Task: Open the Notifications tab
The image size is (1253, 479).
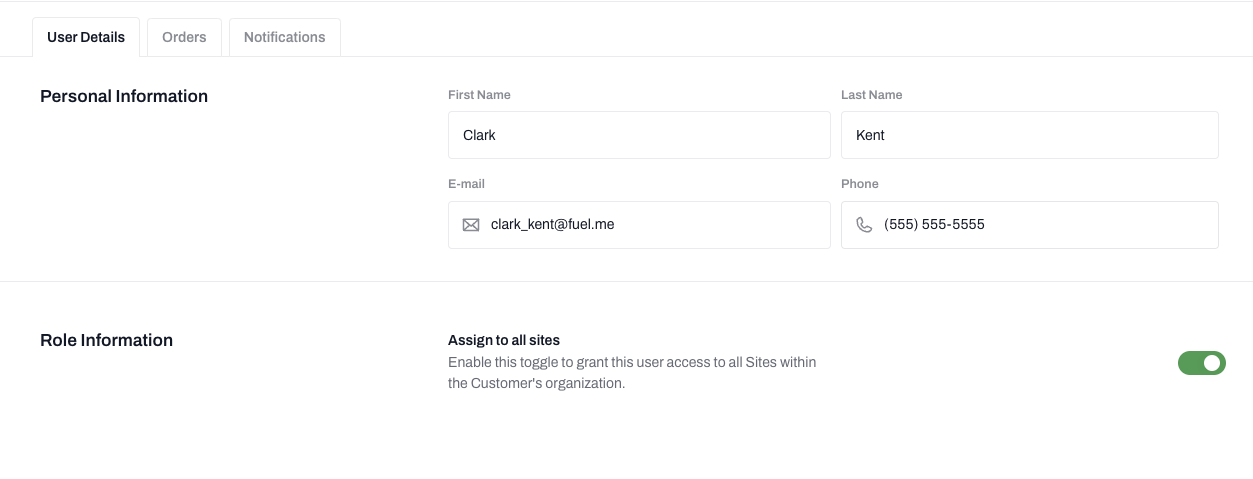Action: (x=284, y=37)
